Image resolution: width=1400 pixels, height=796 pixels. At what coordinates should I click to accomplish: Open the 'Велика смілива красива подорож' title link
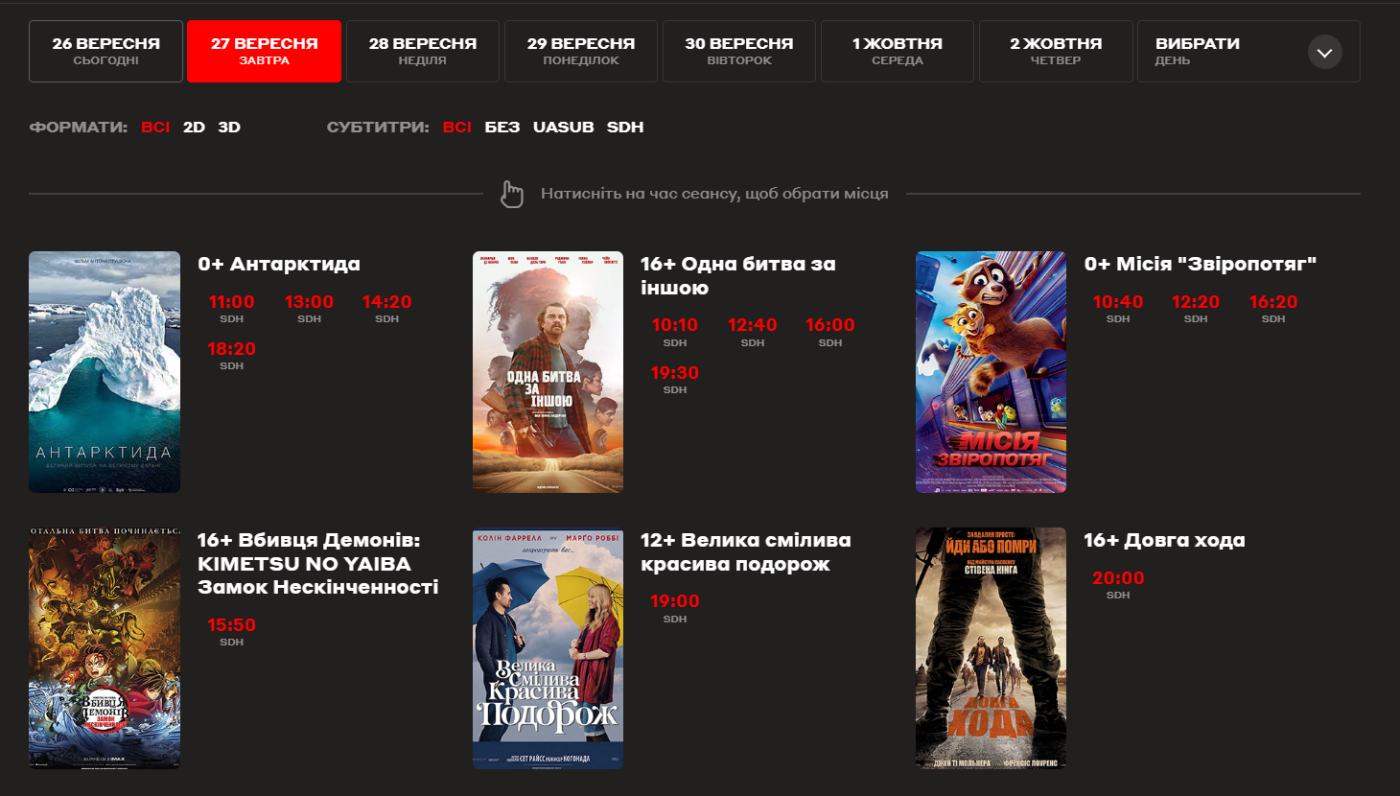[x=745, y=552]
